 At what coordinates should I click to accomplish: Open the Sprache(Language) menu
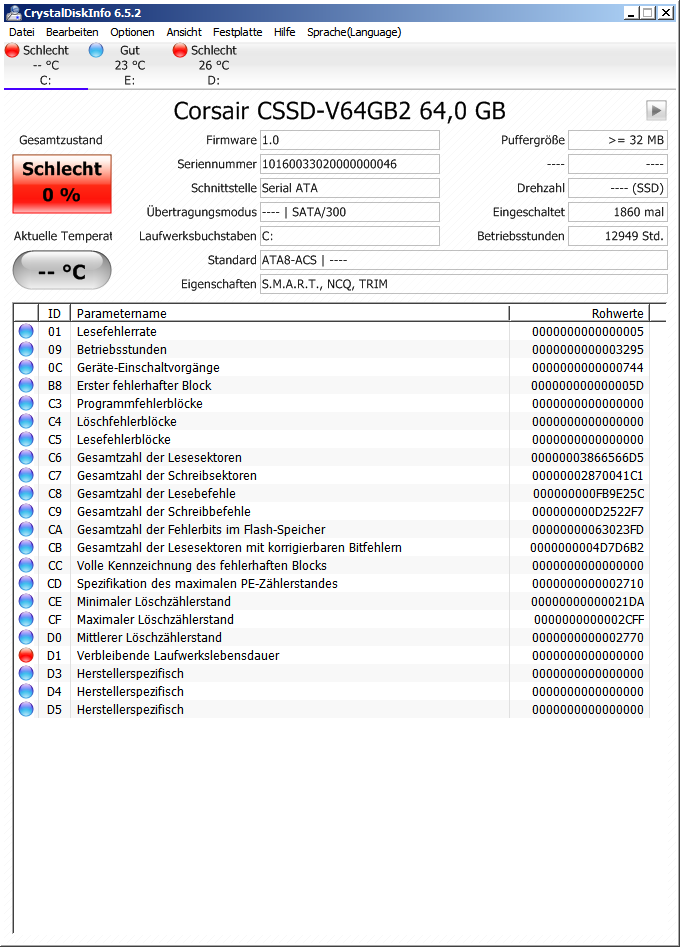[x=354, y=32]
